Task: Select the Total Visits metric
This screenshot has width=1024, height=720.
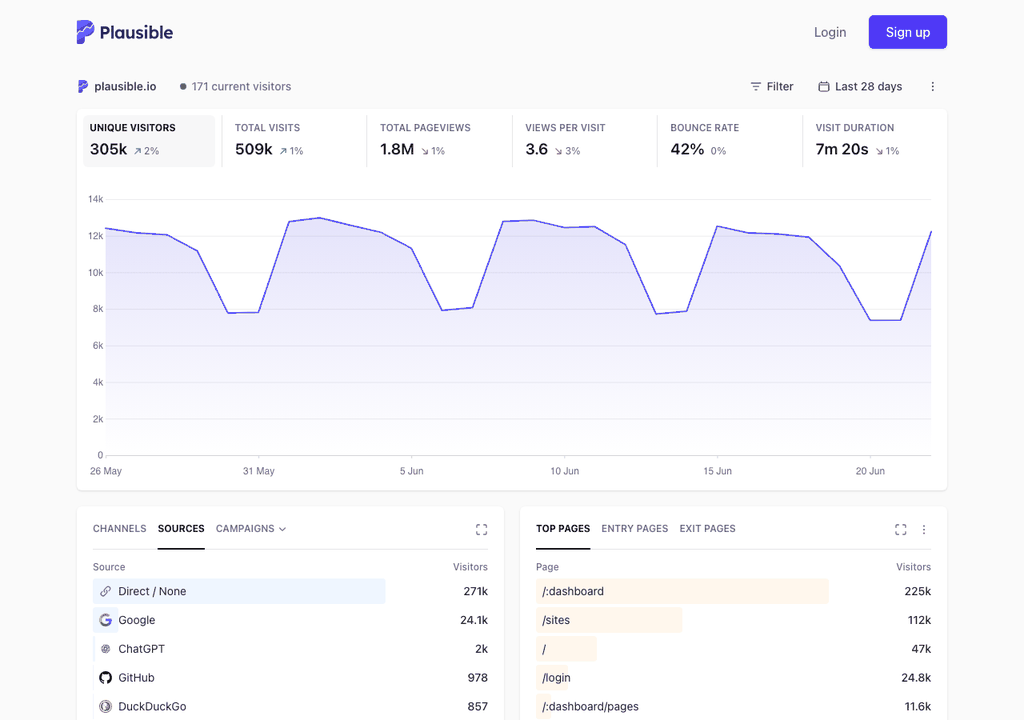Action: pyautogui.click(x=295, y=141)
